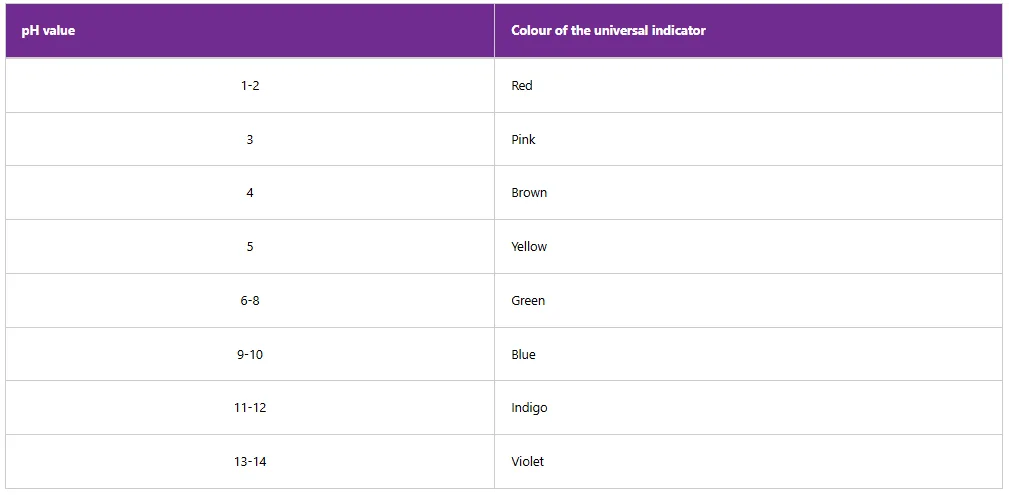Click the 'pH value' column header

click(x=48, y=31)
